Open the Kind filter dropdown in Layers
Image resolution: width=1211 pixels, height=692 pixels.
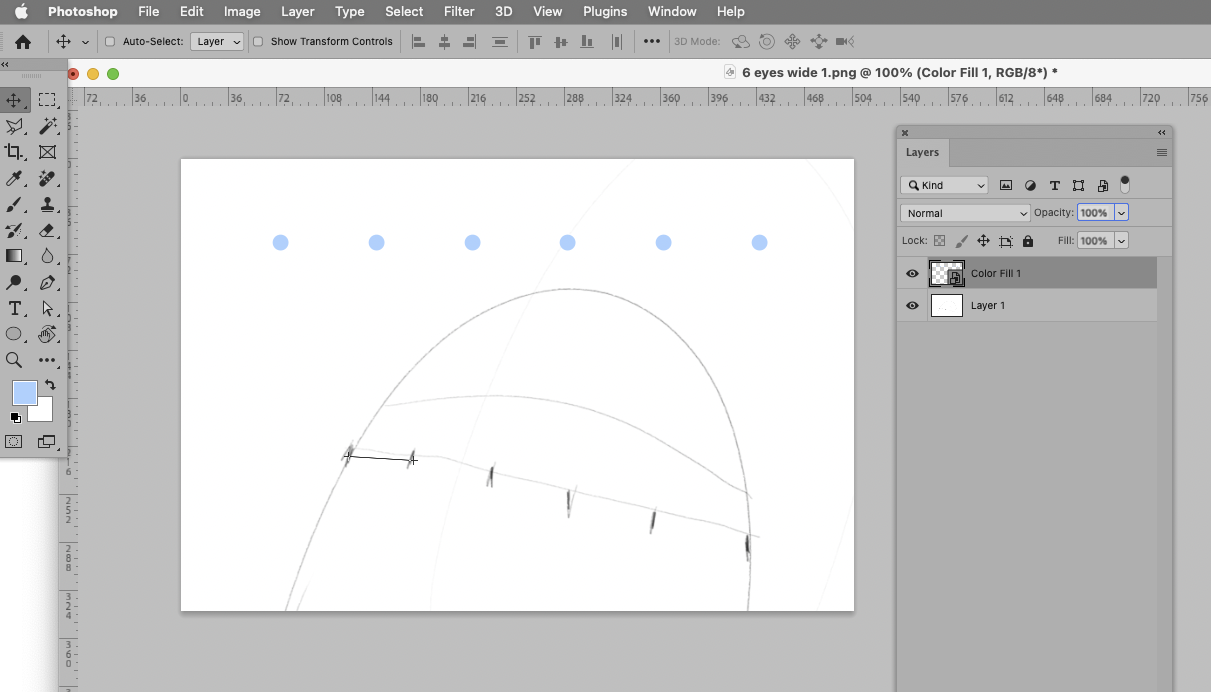click(943, 184)
